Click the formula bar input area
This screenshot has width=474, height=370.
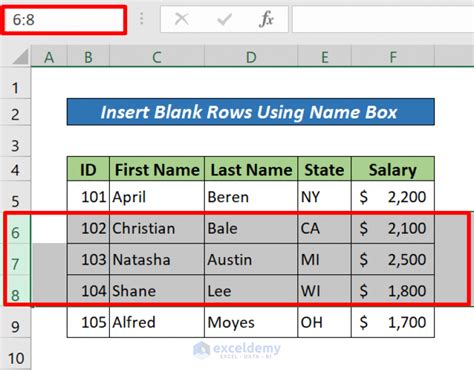[383, 20]
